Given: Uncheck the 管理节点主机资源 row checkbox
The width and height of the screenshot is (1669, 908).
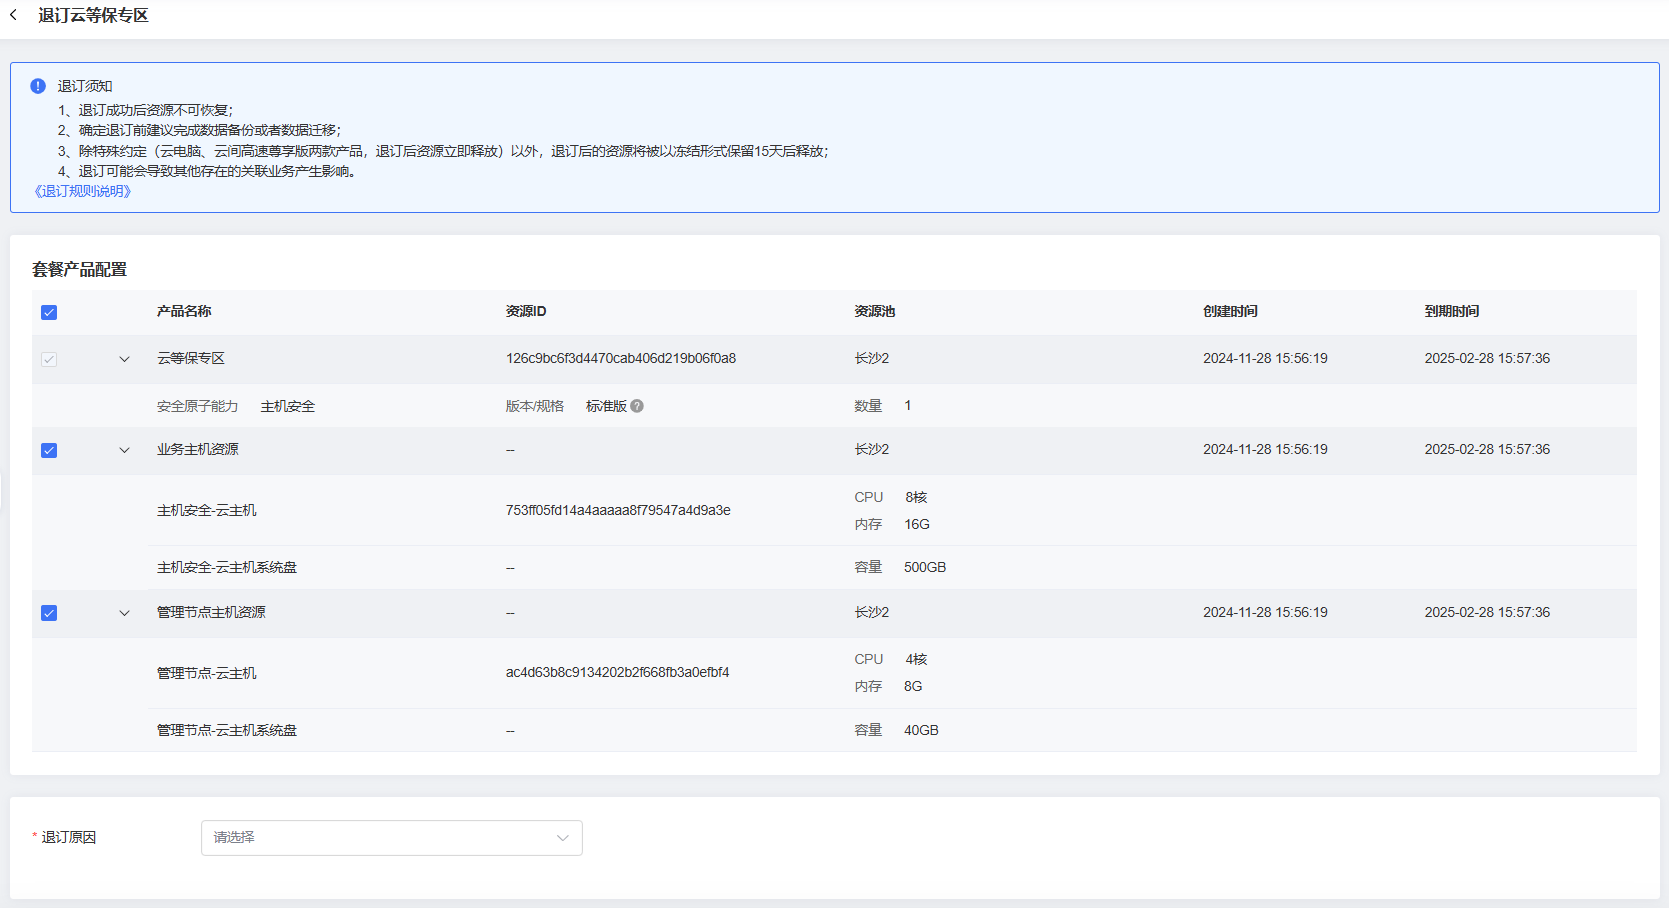Looking at the screenshot, I should pos(49,613).
